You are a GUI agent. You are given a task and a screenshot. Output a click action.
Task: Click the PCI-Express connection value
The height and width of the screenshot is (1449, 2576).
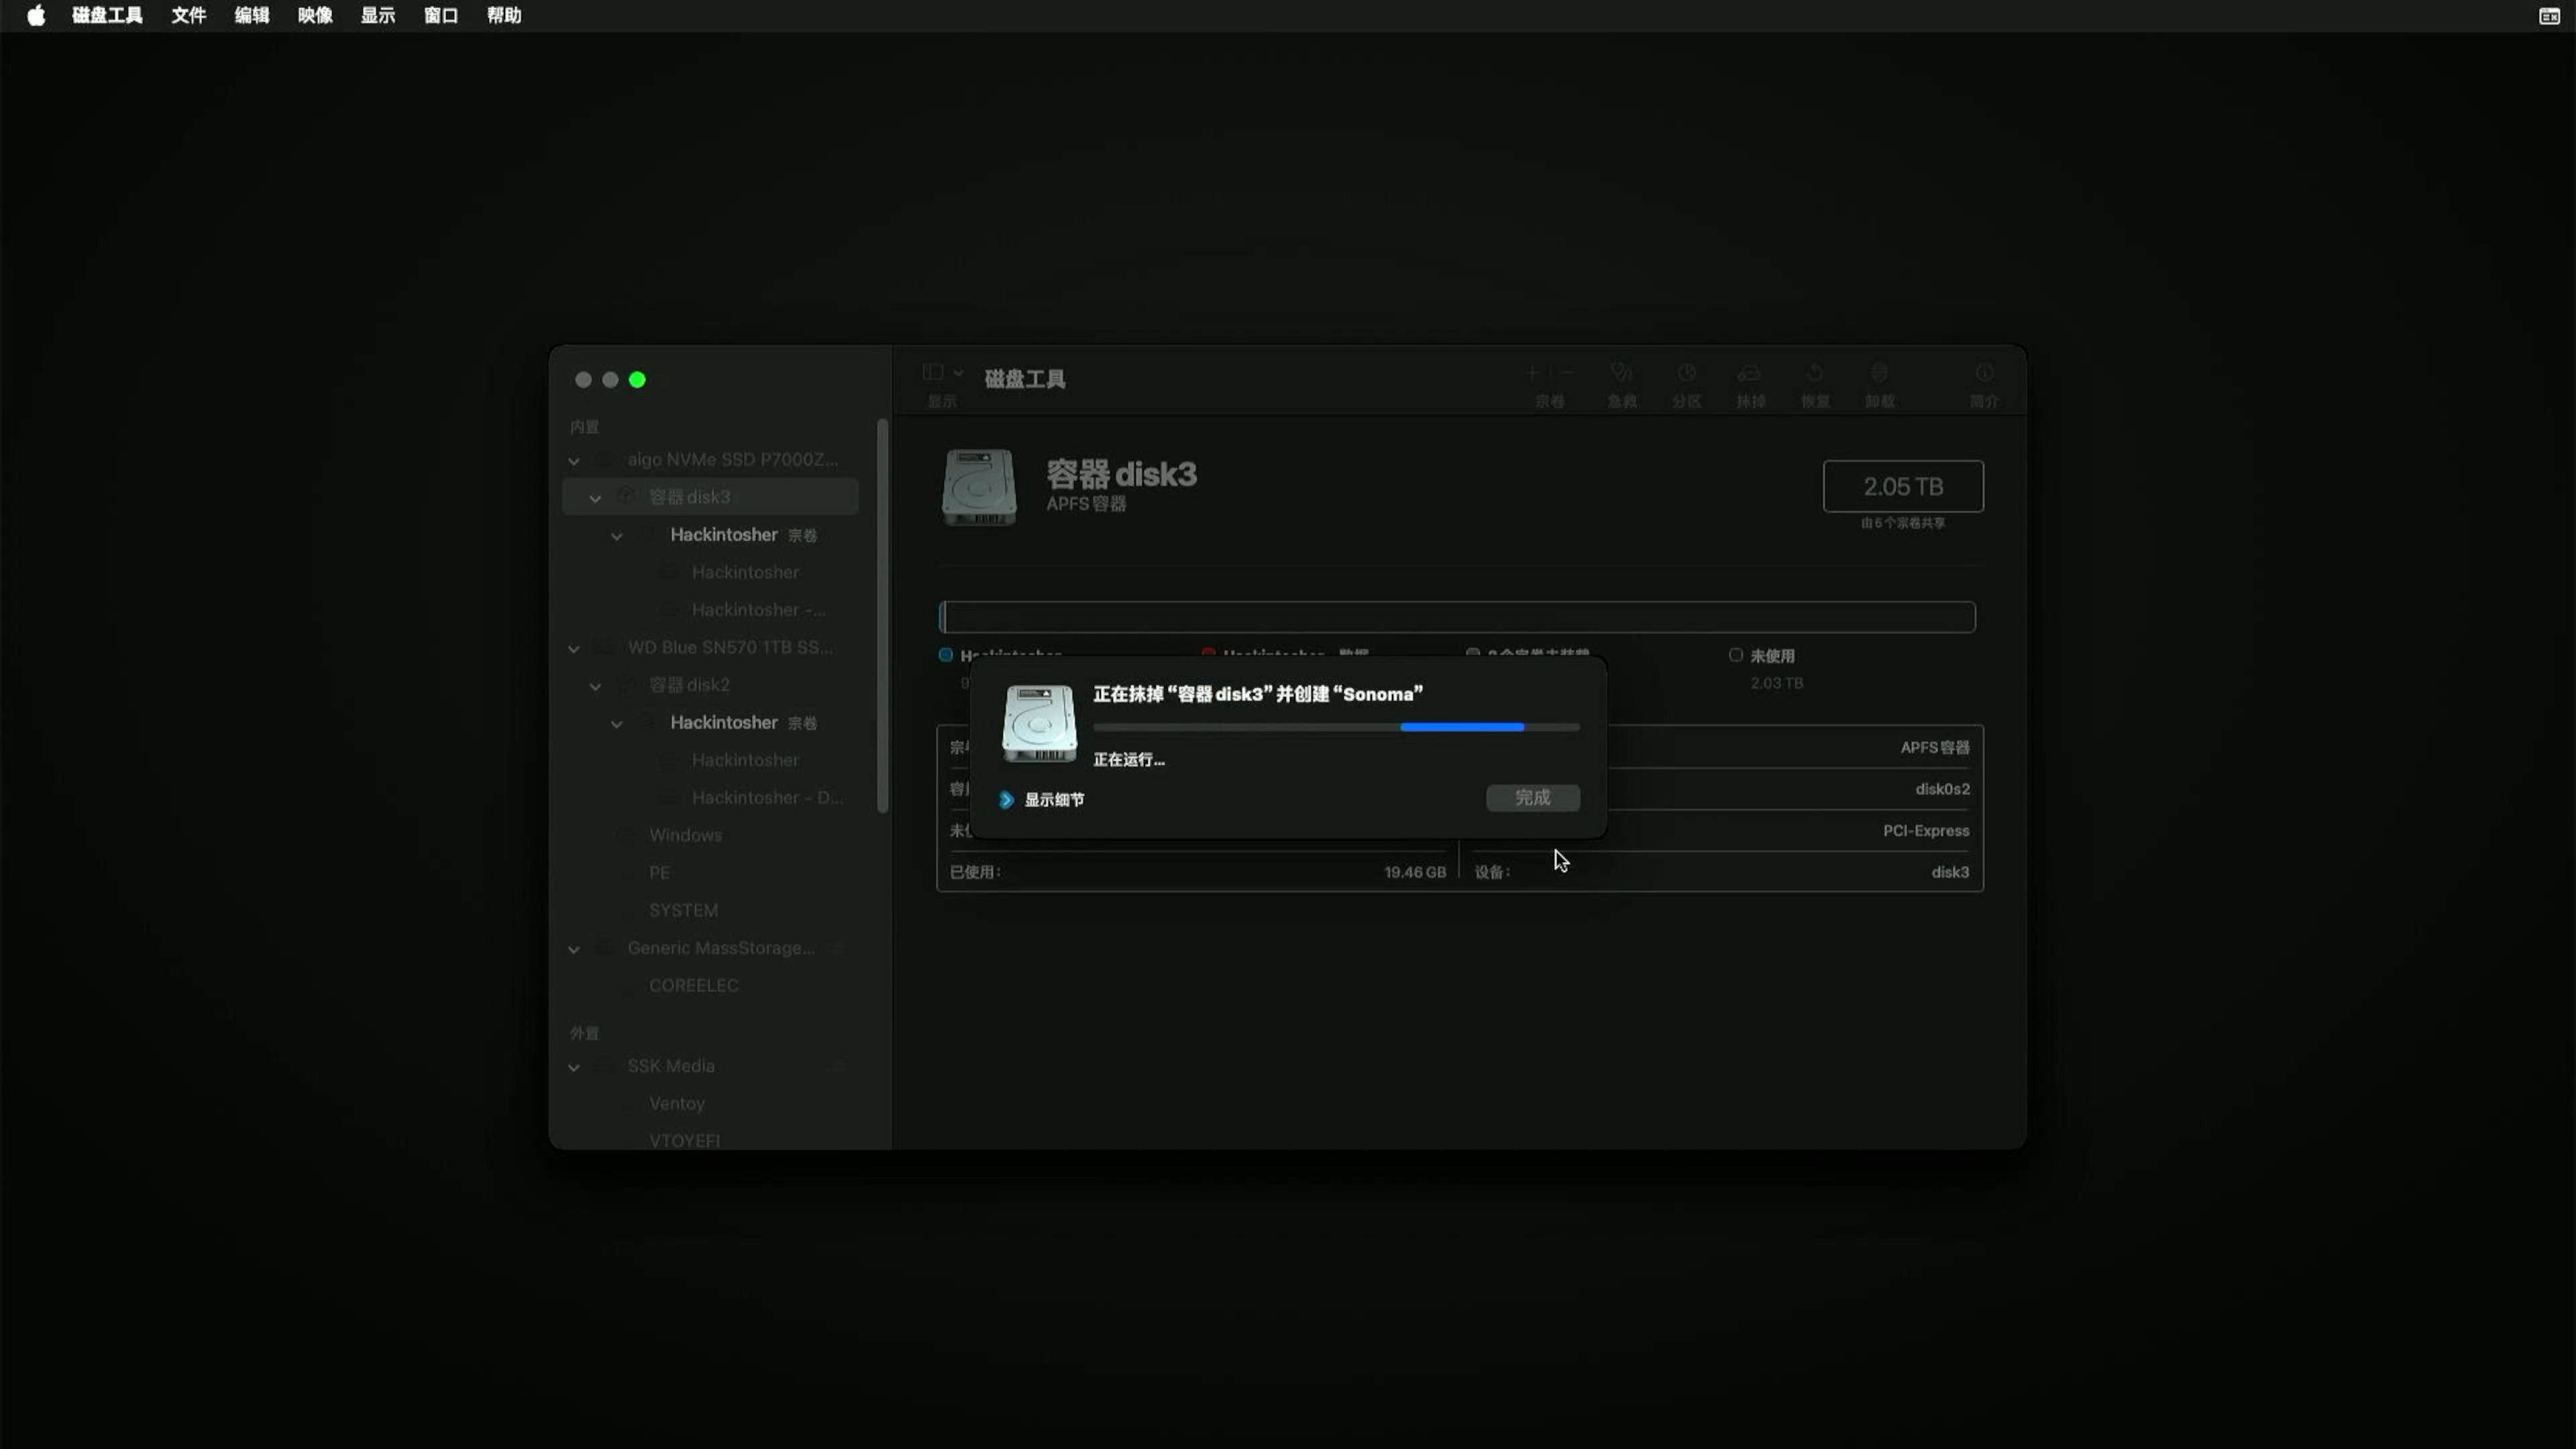(x=1926, y=830)
